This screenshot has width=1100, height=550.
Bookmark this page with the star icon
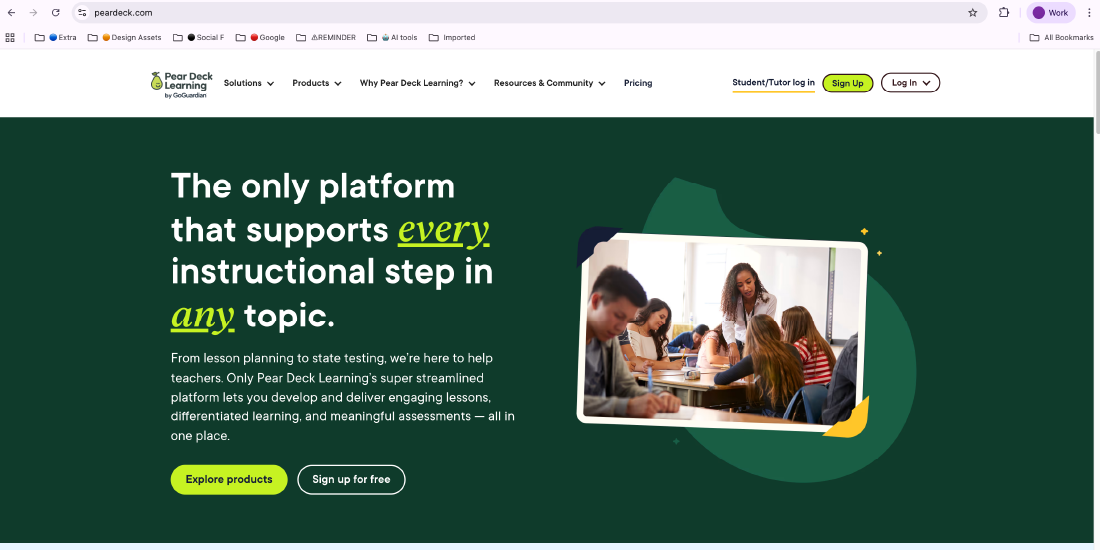[x=972, y=13]
